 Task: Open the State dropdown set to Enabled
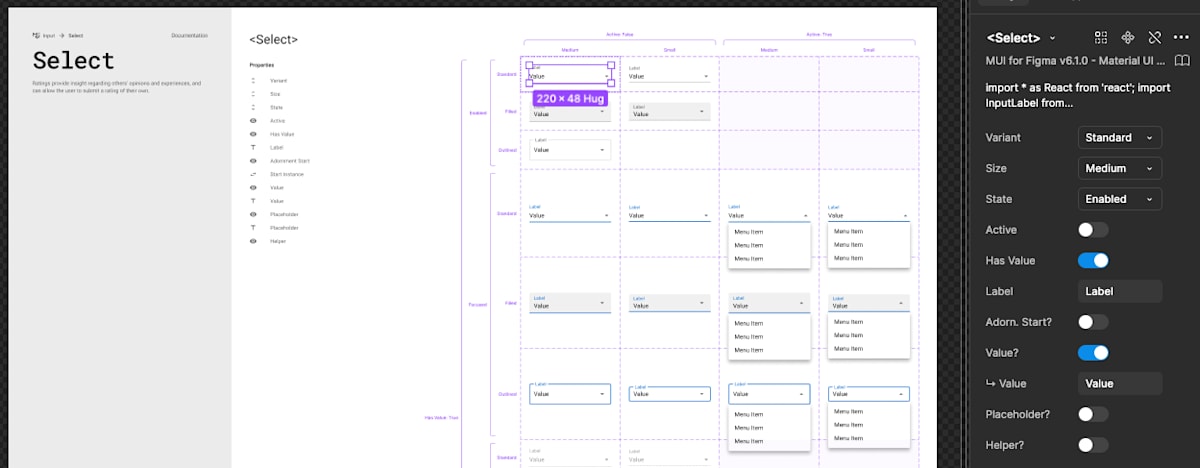pos(1120,199)
